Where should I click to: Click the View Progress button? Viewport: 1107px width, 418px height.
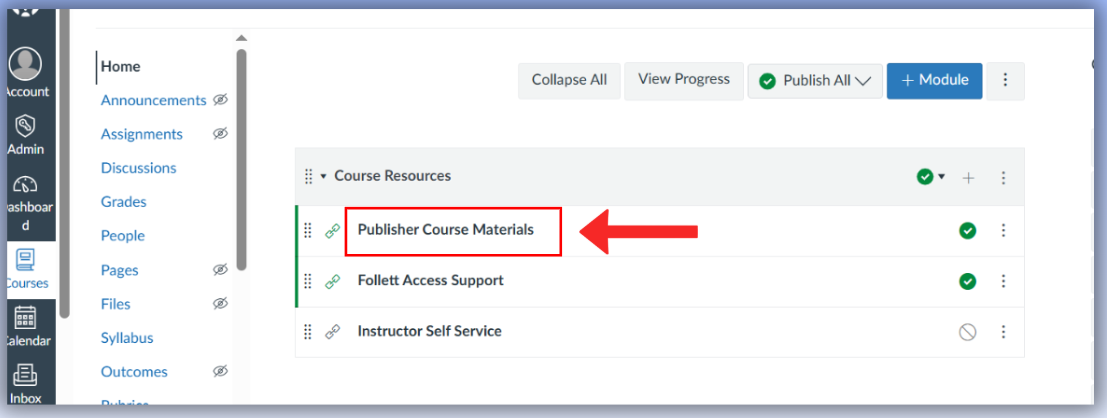(683, 80)
